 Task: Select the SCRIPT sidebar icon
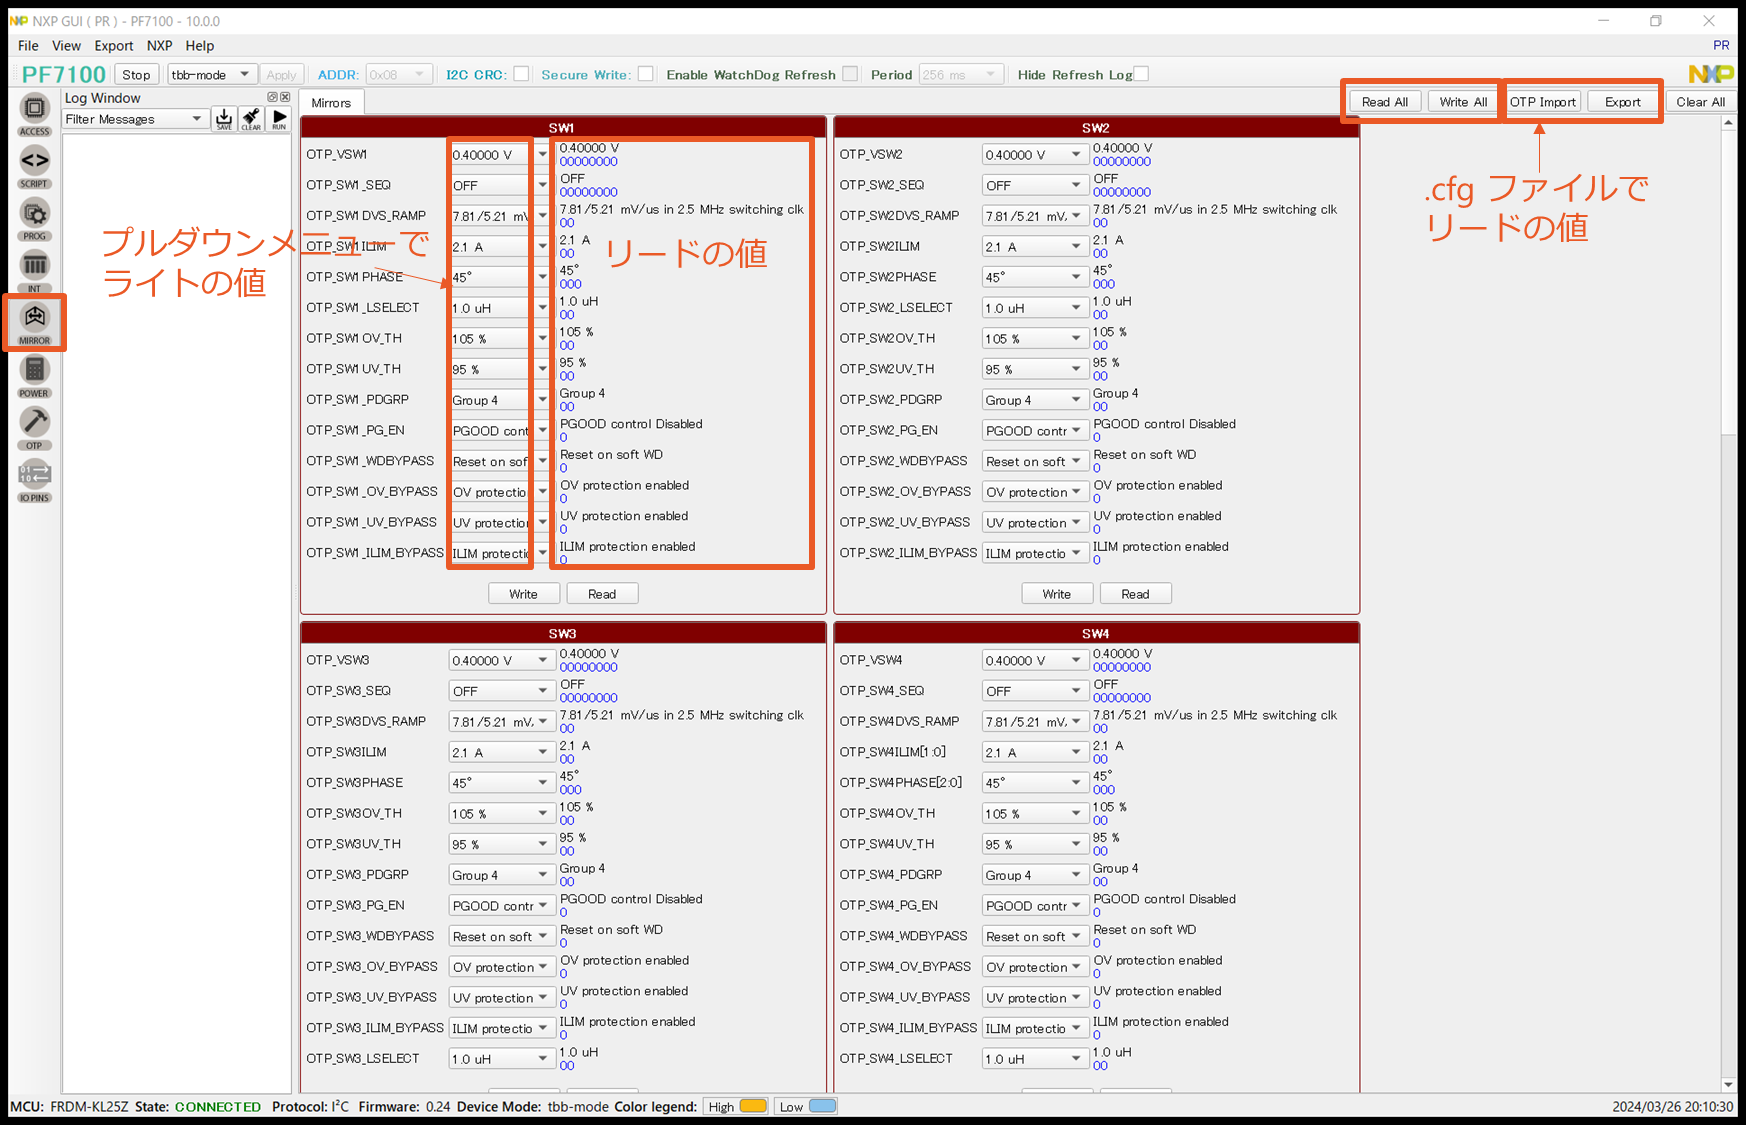coord(34,162)
